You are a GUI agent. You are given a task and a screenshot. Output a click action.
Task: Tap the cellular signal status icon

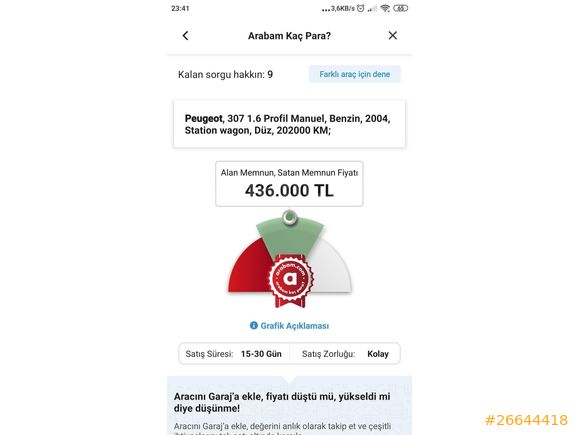point(372,8)
